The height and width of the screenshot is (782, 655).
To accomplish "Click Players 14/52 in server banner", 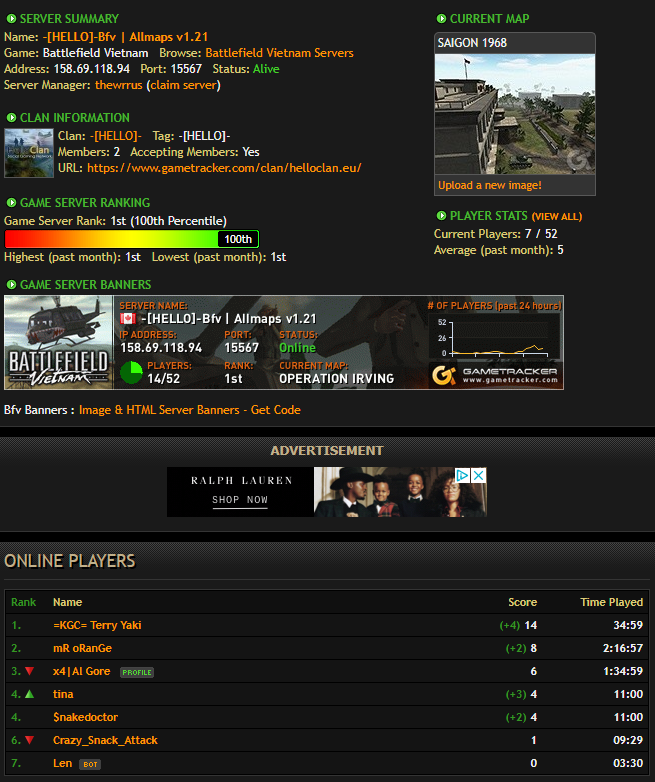I will [x=164, y=379].
